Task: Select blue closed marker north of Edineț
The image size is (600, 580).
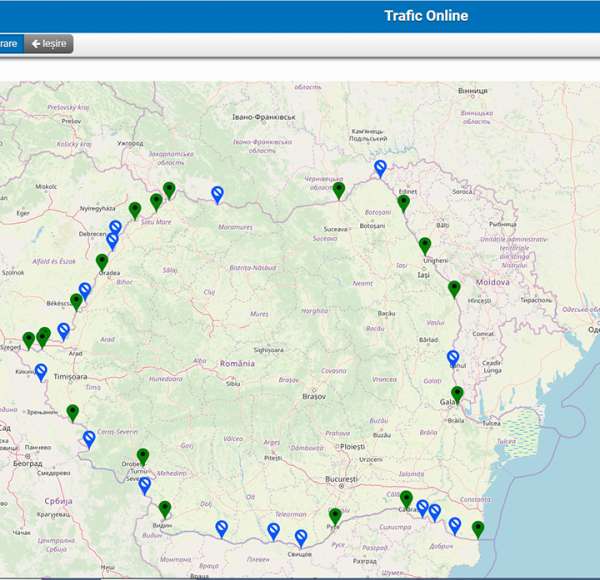Action: (380, 169)
